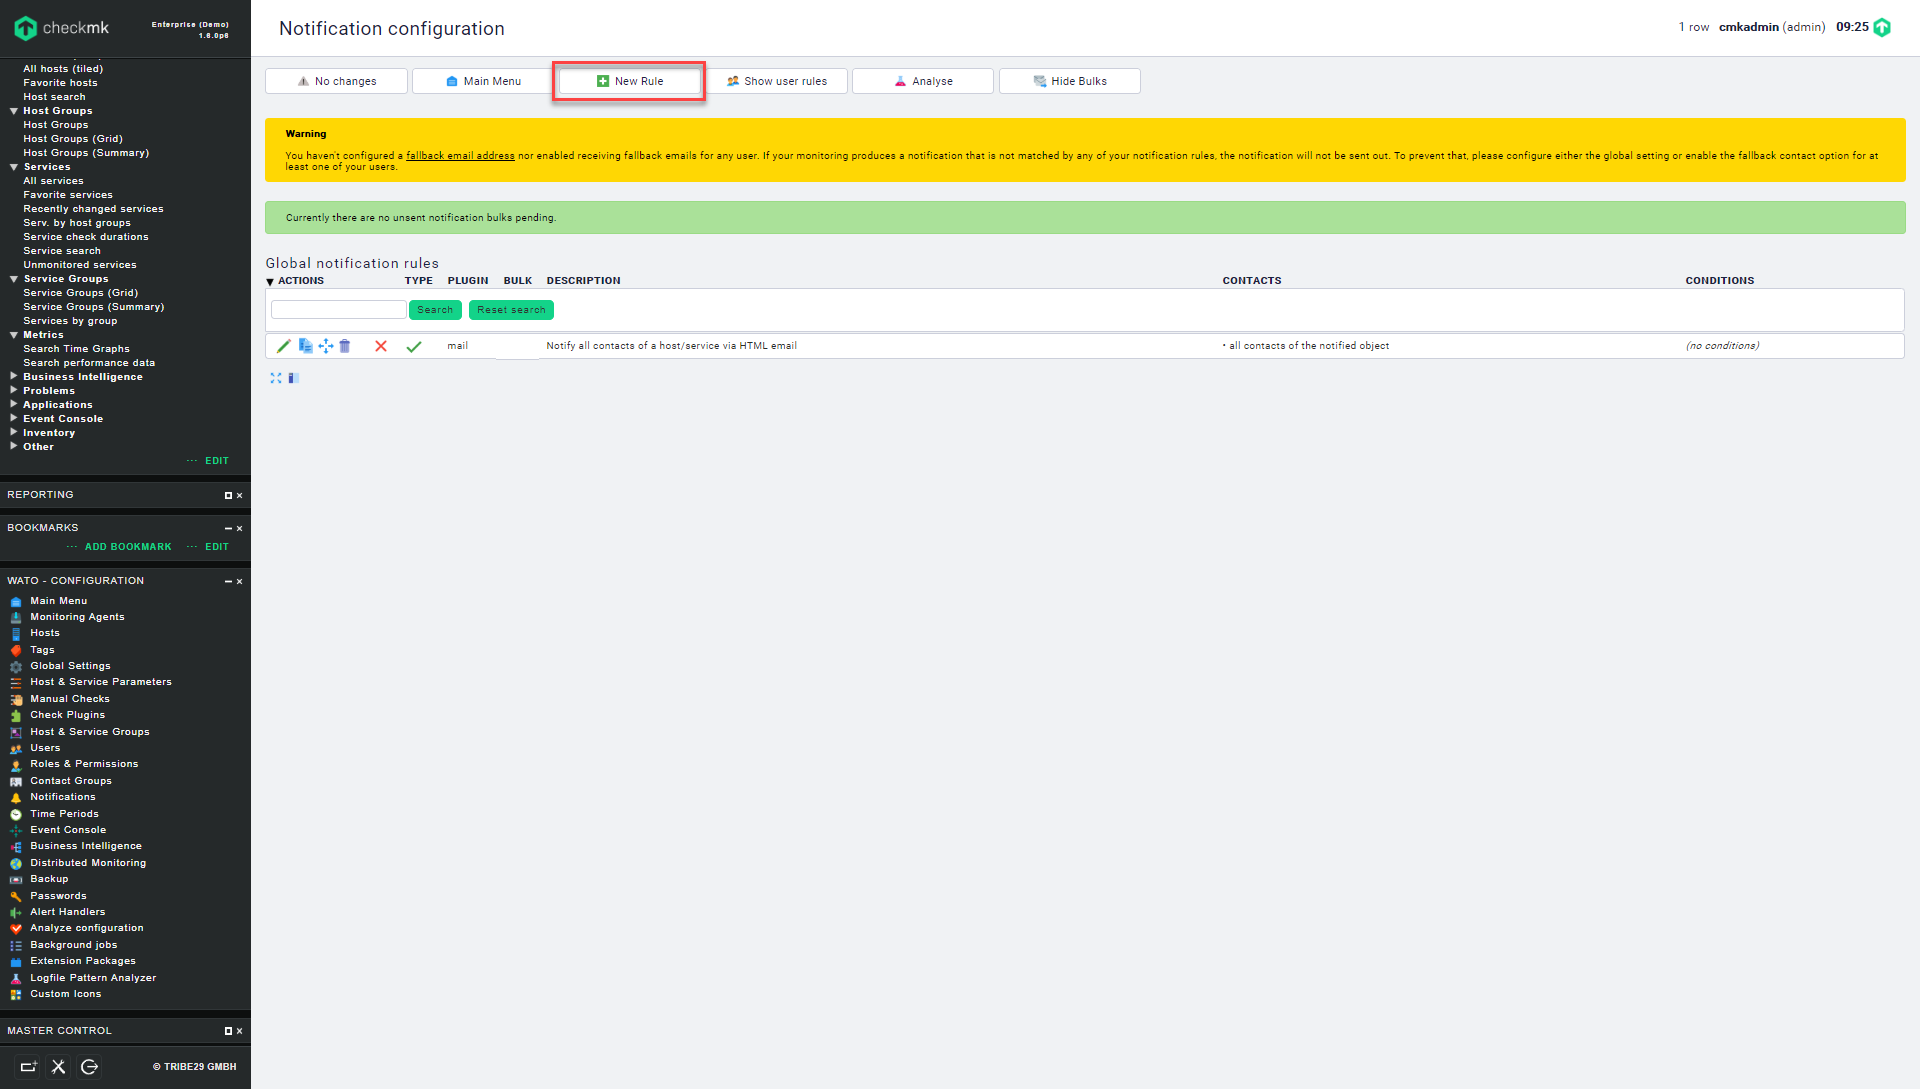Viewport: 1920px width, 1089px height.
Task: Click the table display options icon below rule
Action: click(294, 378)
